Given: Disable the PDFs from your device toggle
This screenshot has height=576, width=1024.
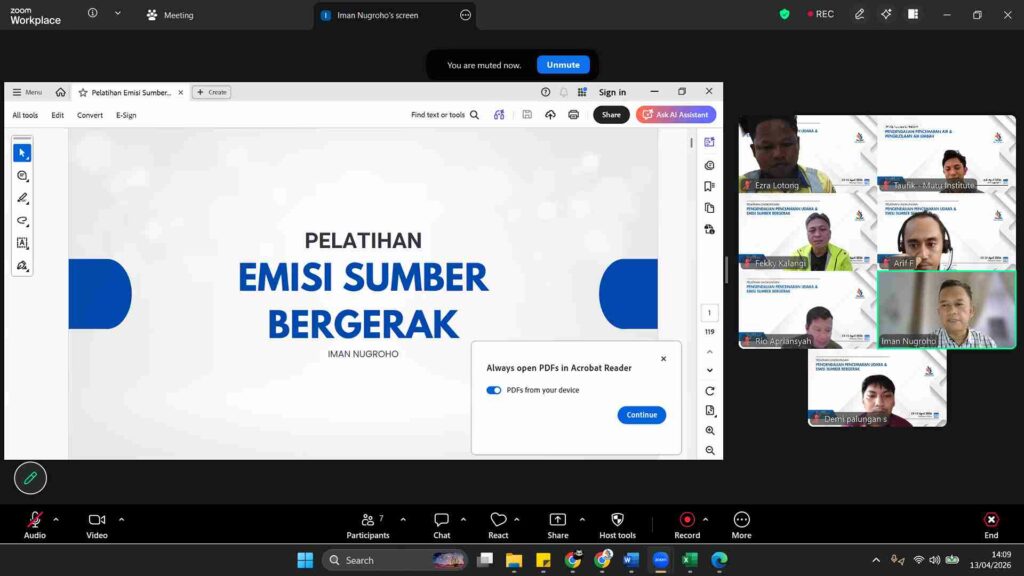Looking at the screenshot, I should [x=494, y=390].
